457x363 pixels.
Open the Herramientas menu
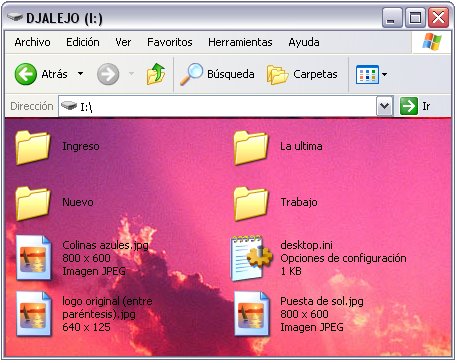240,42
